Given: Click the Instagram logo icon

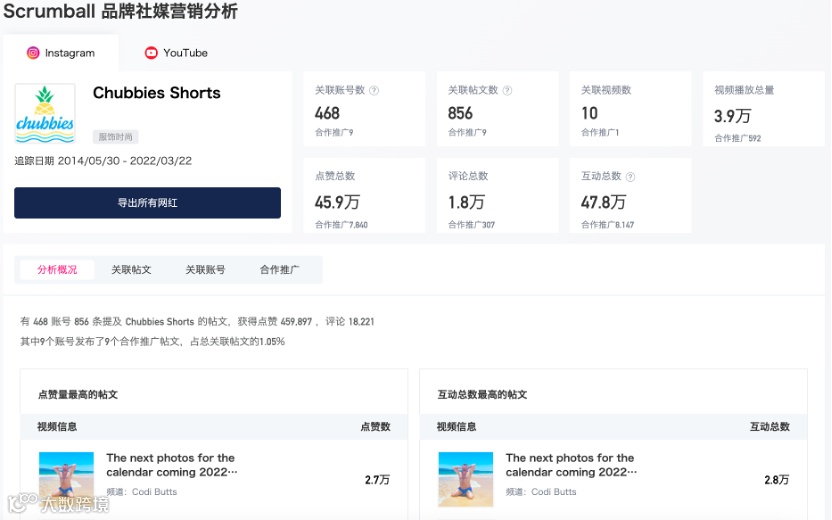Looking at the screenshot, I should pos(33,53).
